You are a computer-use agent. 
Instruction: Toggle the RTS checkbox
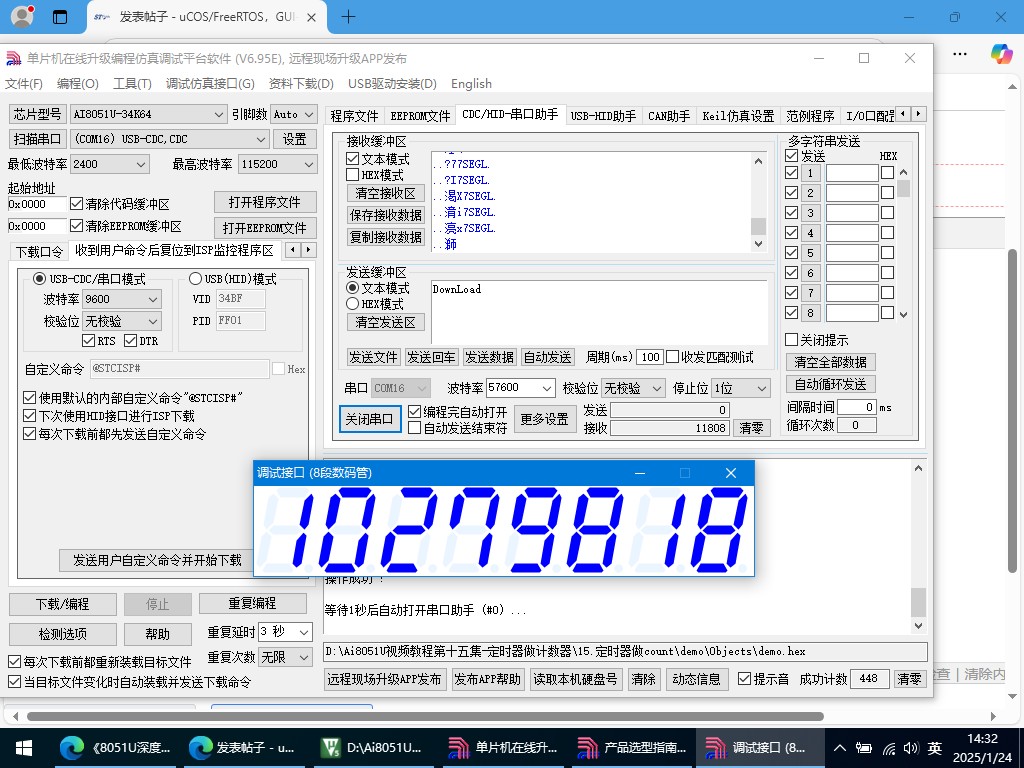pyautogui.click(x=89, y=340)
